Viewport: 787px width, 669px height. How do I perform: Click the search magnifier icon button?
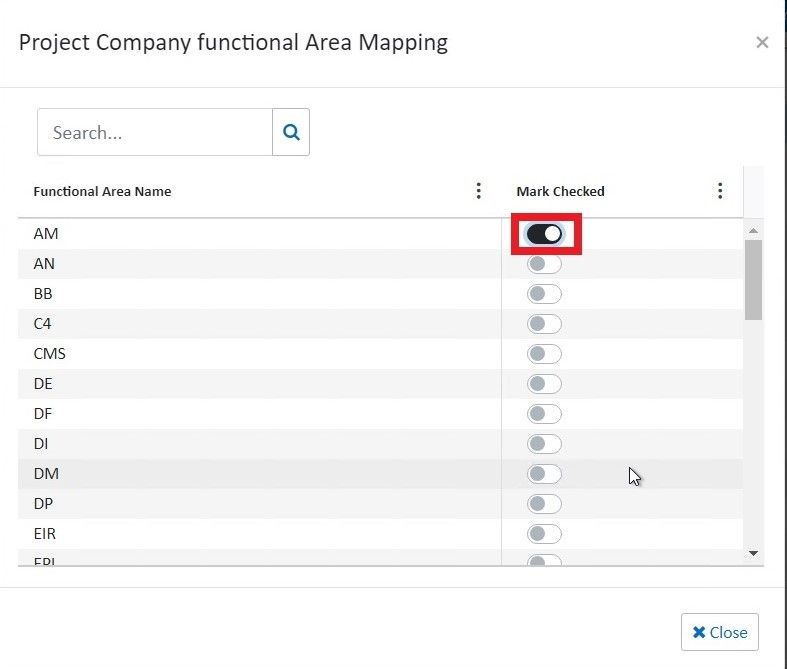pyautogui.click(x=291, y=132)
